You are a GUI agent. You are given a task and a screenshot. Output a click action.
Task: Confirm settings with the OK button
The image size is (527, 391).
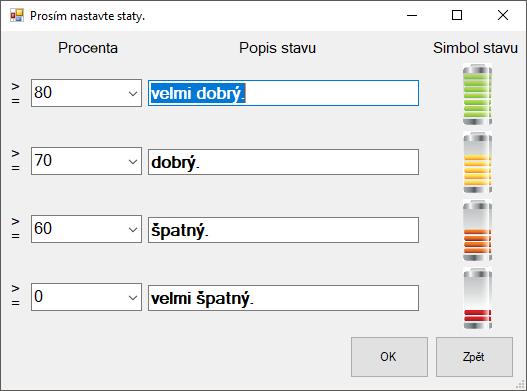(x=389, y=357)
